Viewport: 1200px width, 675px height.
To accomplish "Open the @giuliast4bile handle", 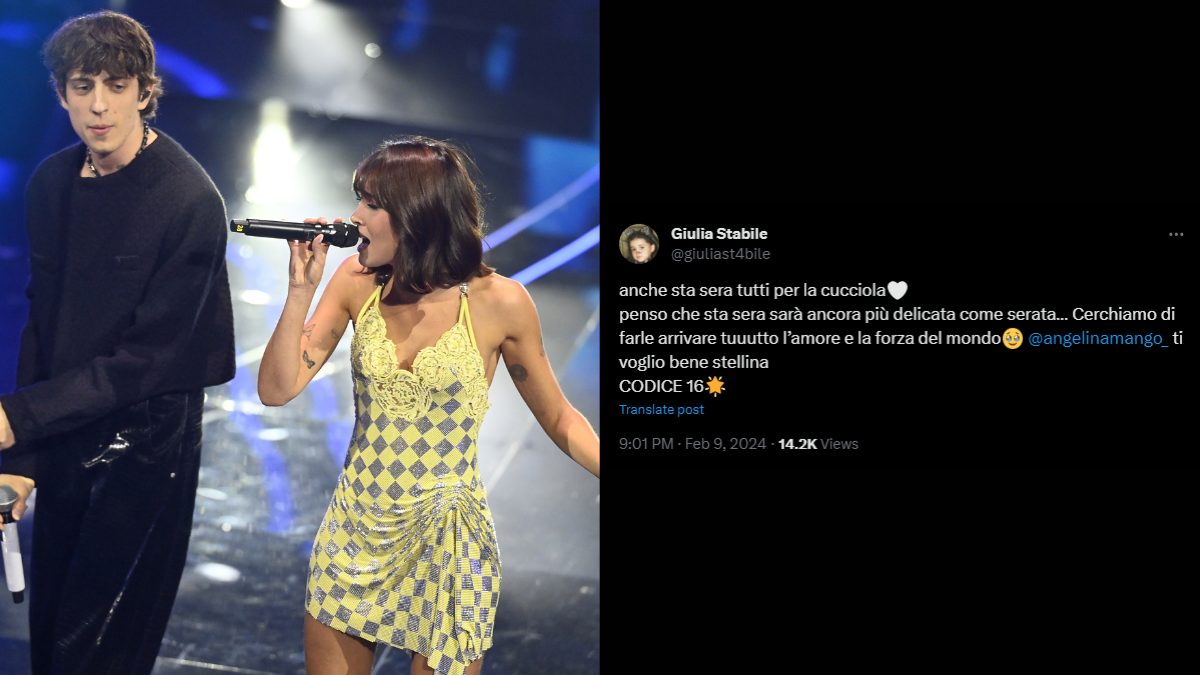I will (x=720, y=254).
